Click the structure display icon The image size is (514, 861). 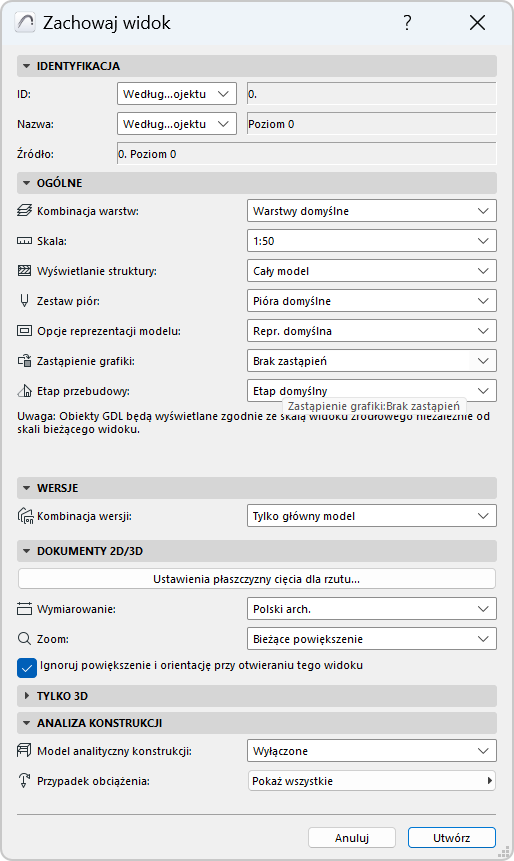24,271
